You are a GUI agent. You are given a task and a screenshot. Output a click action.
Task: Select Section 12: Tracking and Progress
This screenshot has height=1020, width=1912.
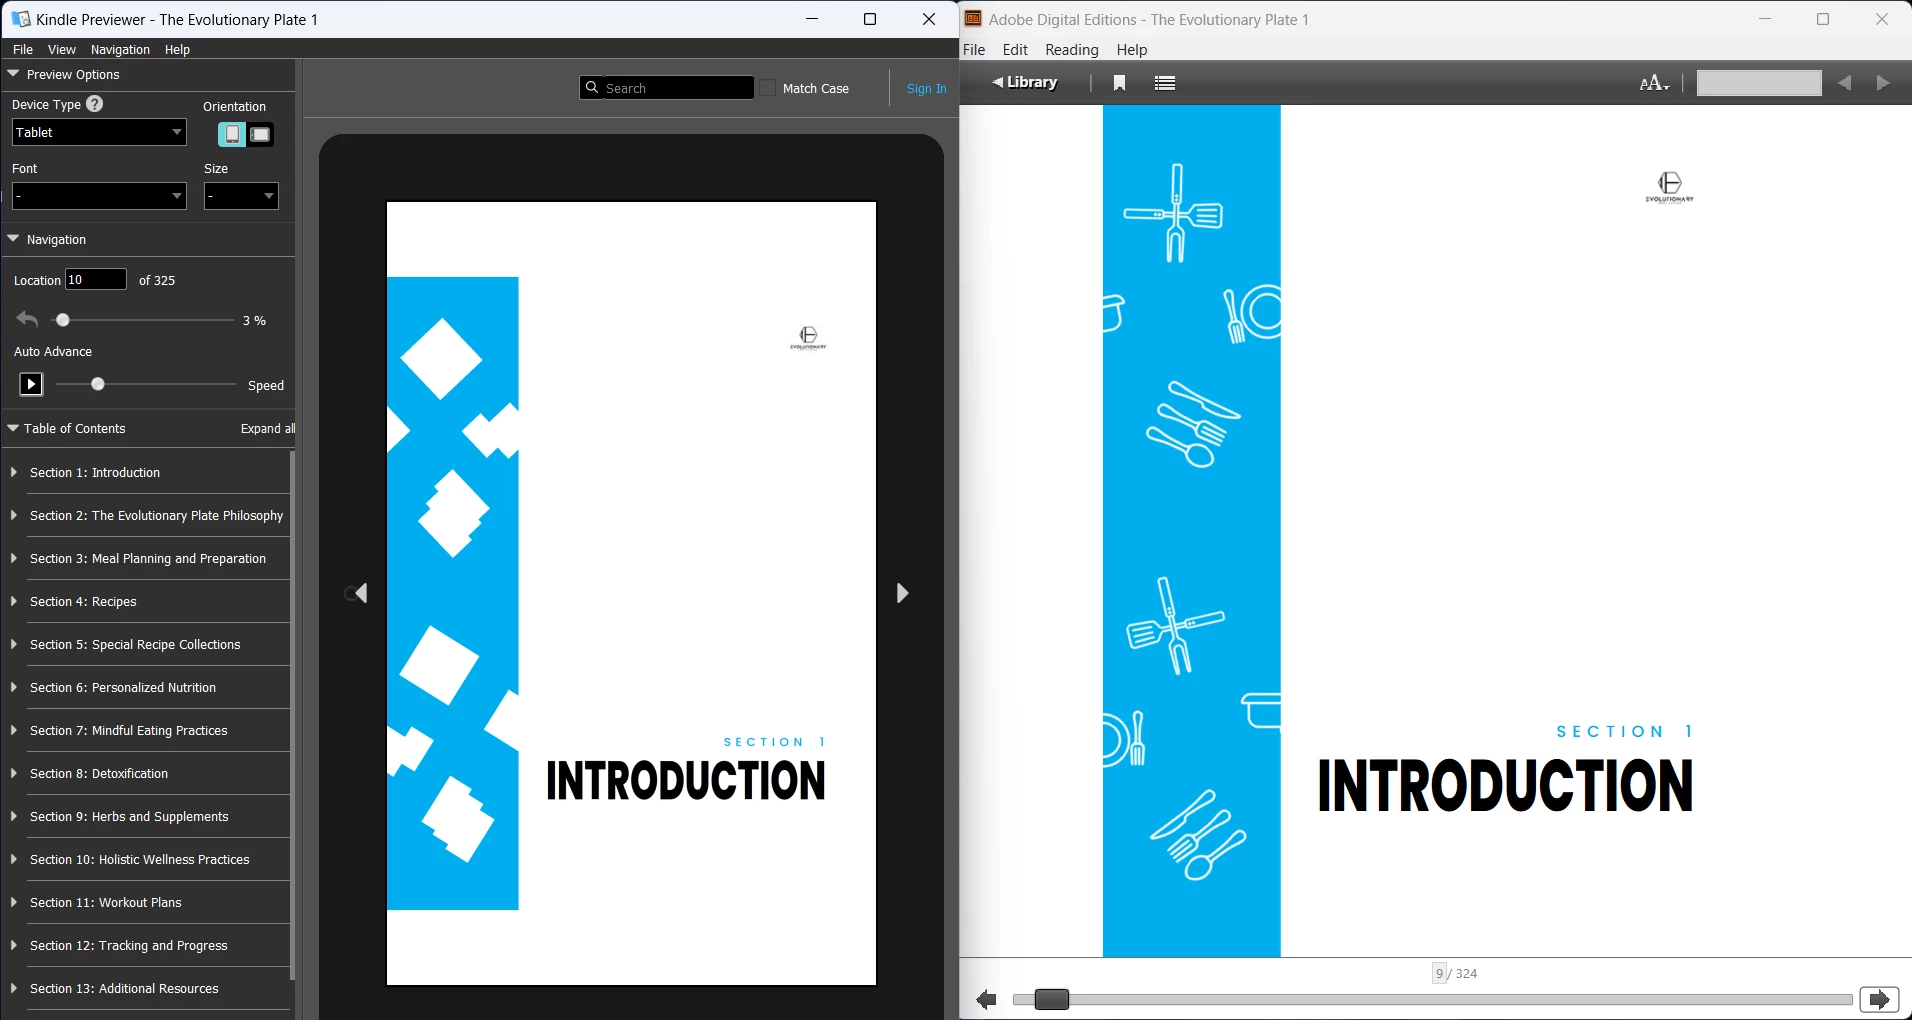[129, 945]
